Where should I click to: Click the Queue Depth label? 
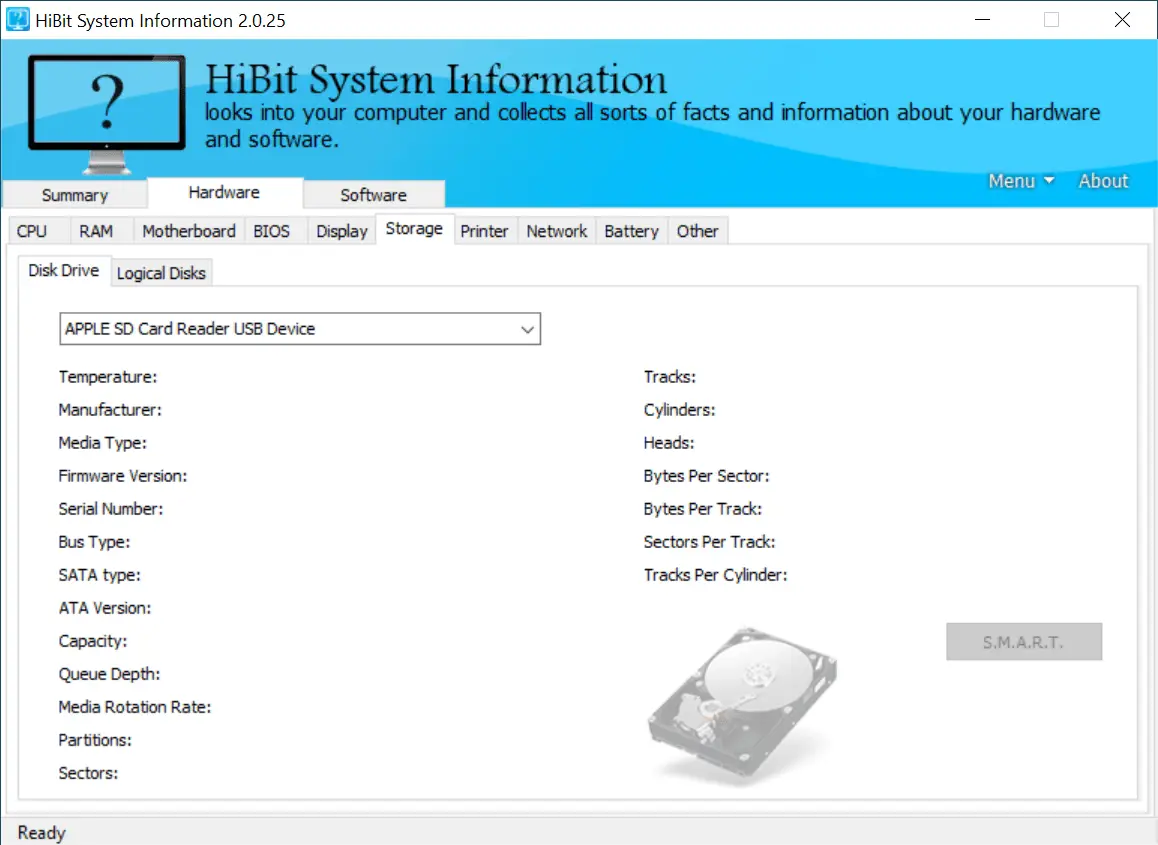click(x=109, y=674)
